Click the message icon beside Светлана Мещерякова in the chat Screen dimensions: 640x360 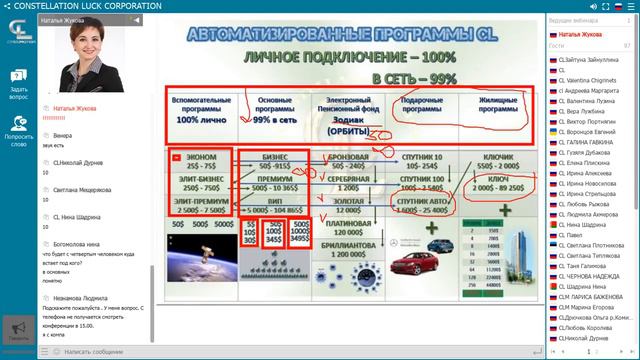click(46, 190)
